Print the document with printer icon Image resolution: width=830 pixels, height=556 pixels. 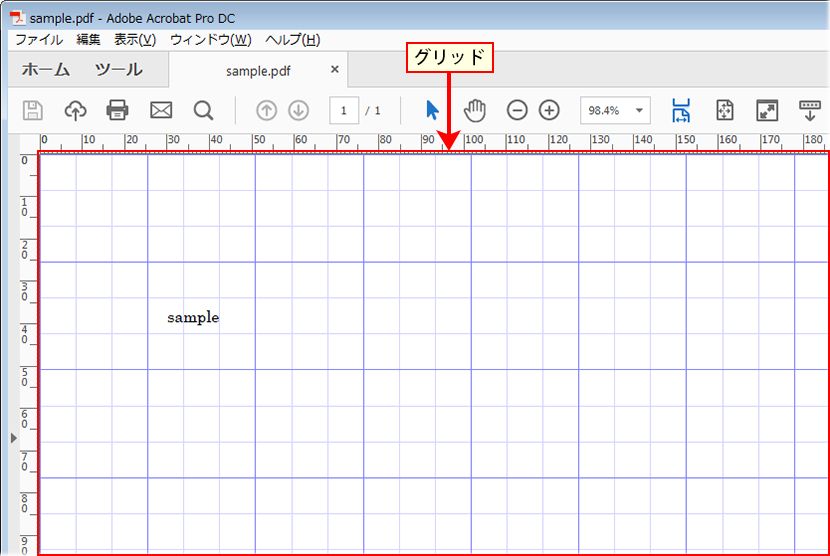pos(117,111)
